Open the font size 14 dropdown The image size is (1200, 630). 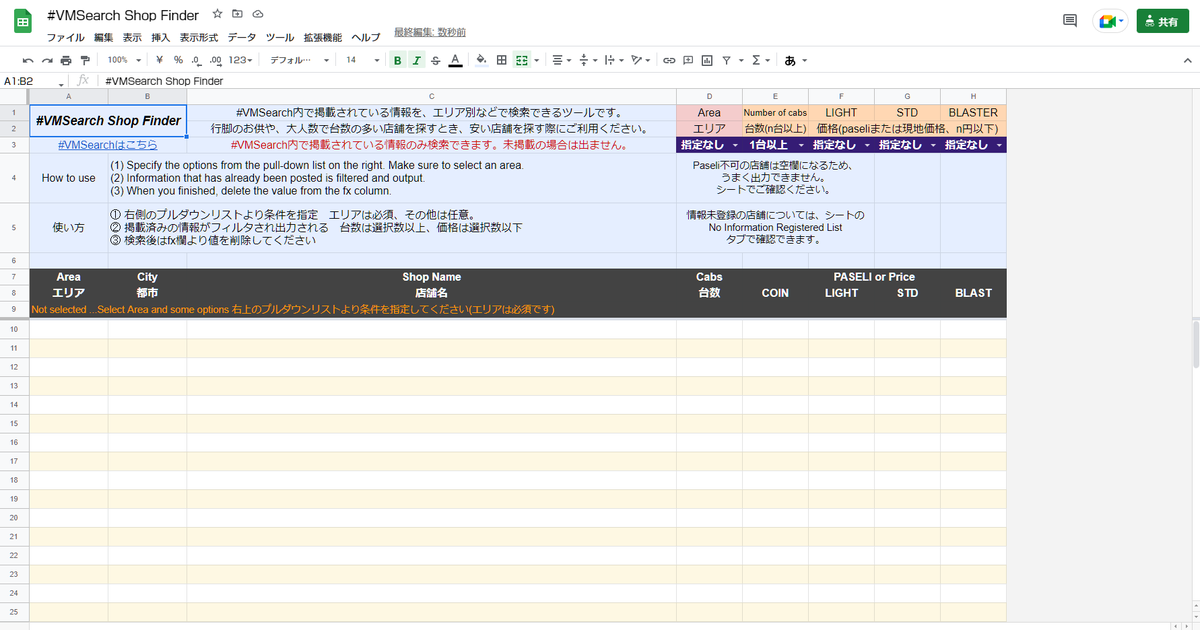coord(362,60)
